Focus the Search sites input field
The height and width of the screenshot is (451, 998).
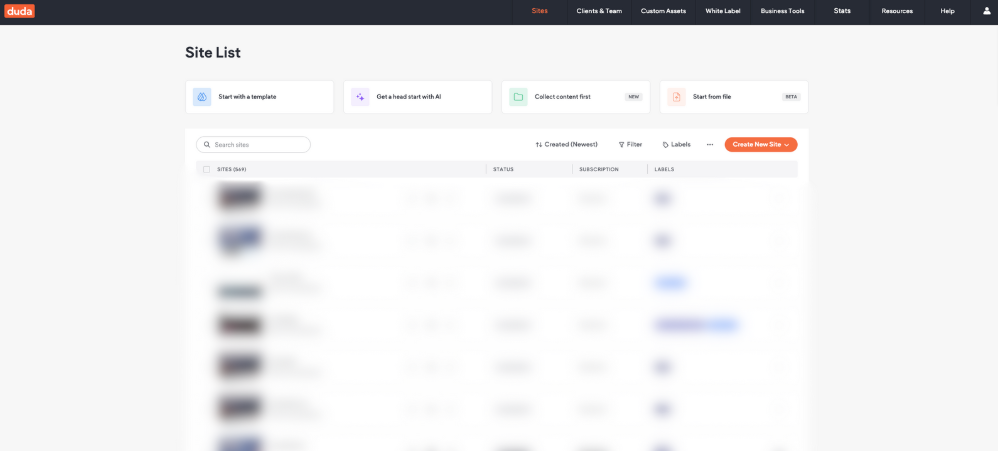[259, 145]
